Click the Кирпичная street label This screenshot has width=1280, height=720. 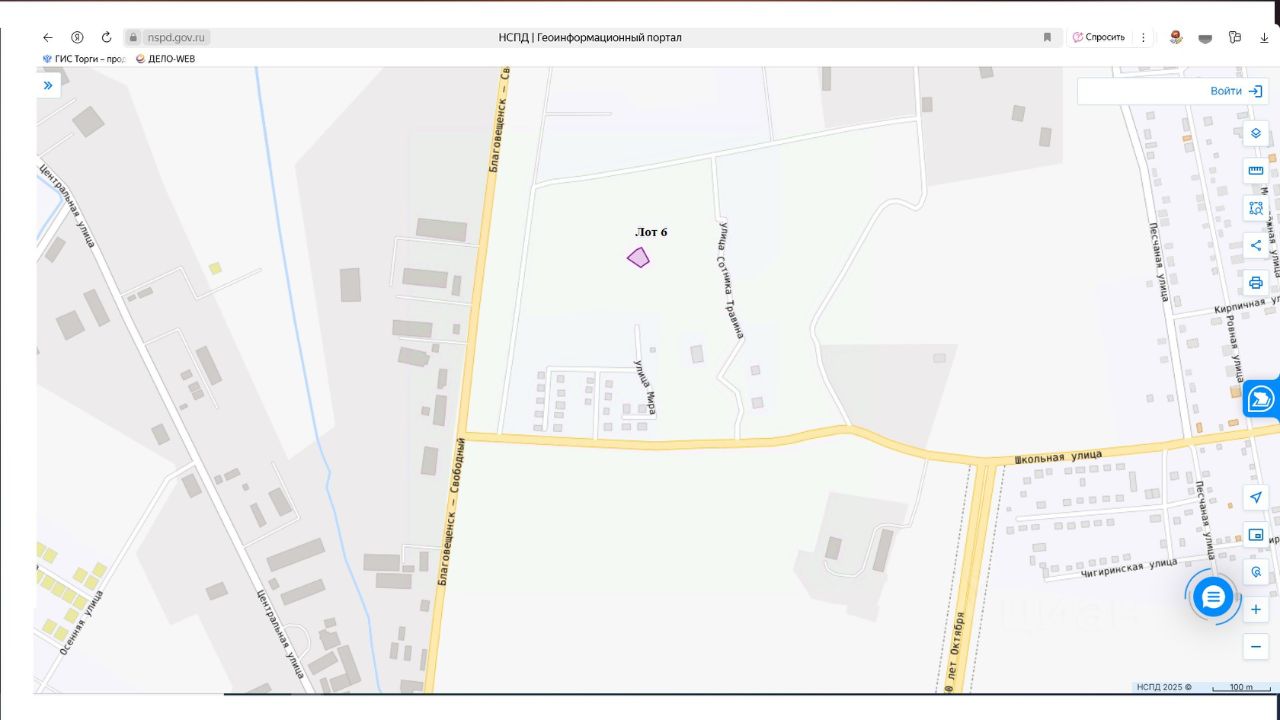click(x=1248, y=304)
